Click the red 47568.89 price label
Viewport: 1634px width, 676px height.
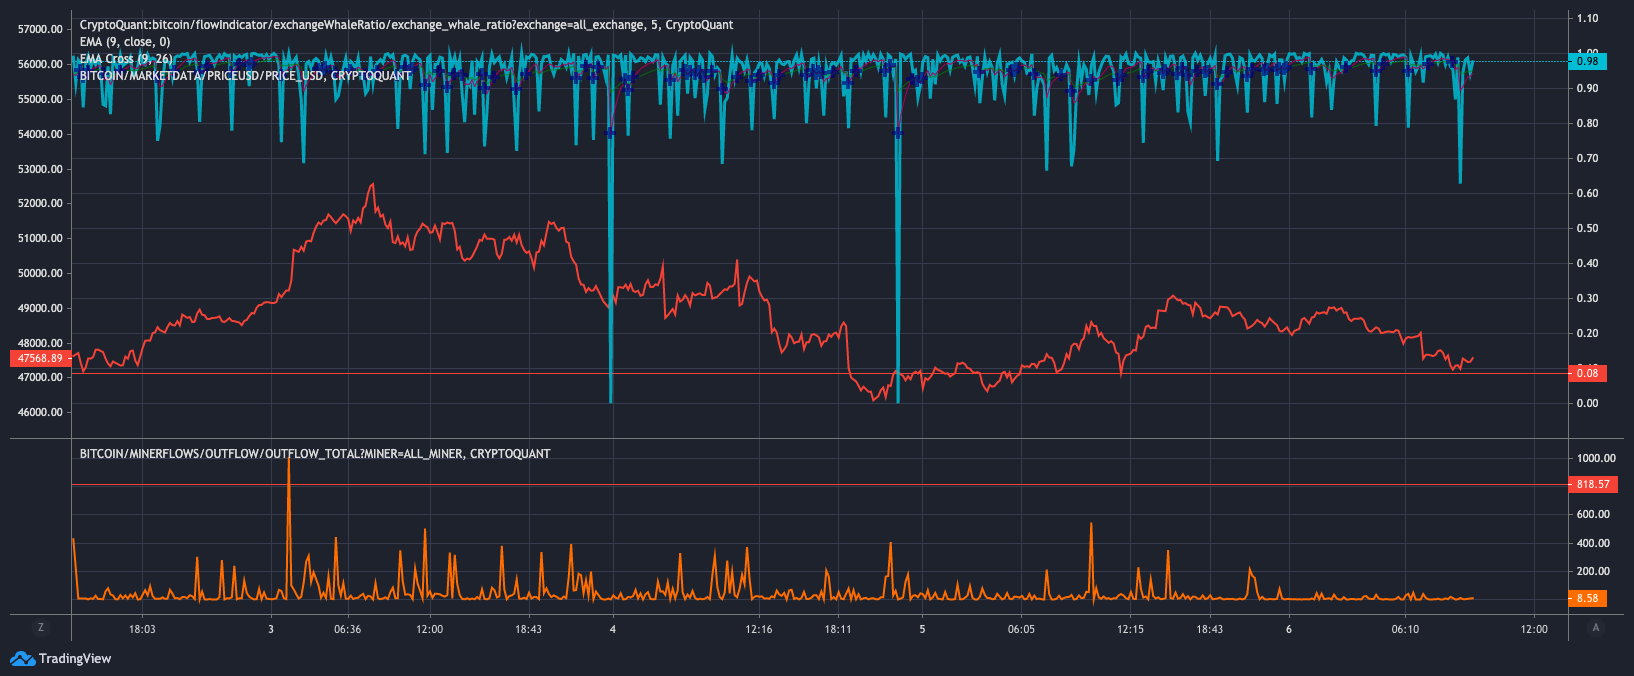39,358
